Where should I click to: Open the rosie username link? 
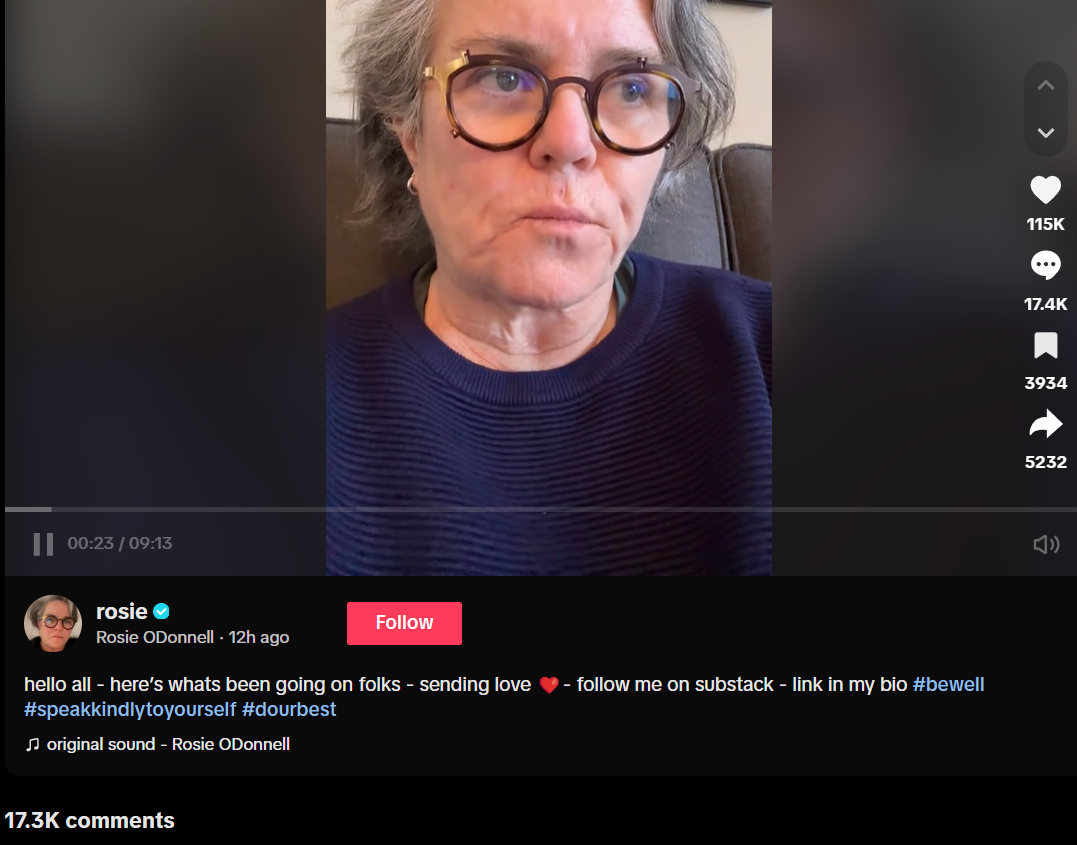tap(122, 611)
